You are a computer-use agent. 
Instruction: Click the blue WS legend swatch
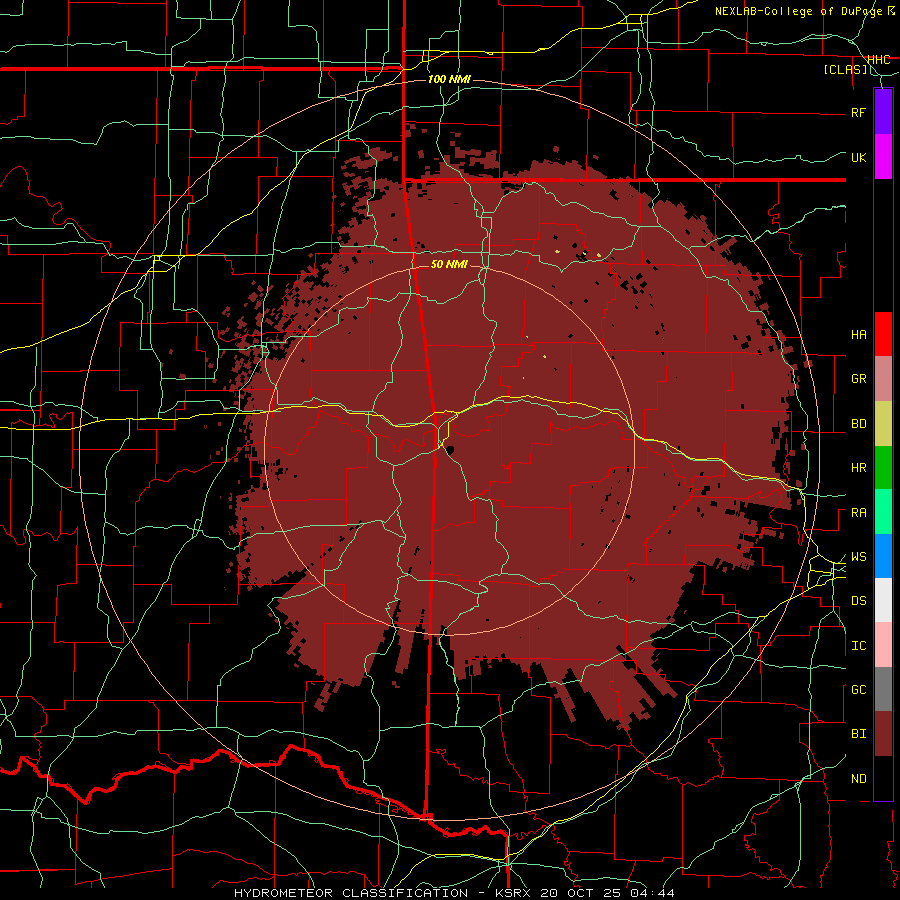click(x=883, y=556)
